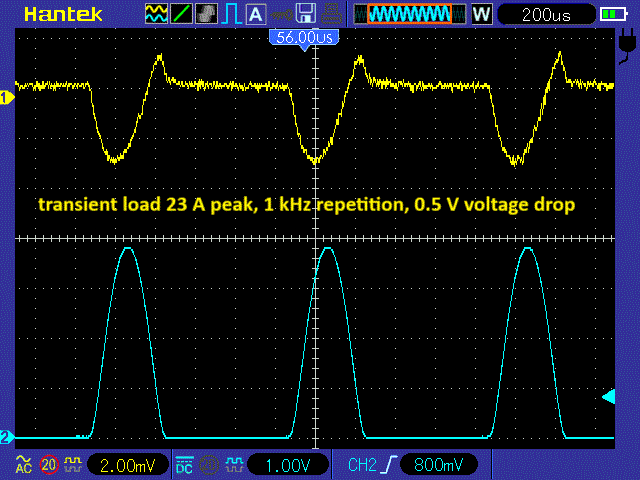The image size is (640, 480).
Task: Click the battery level indicator
Action: pos(613,15)
